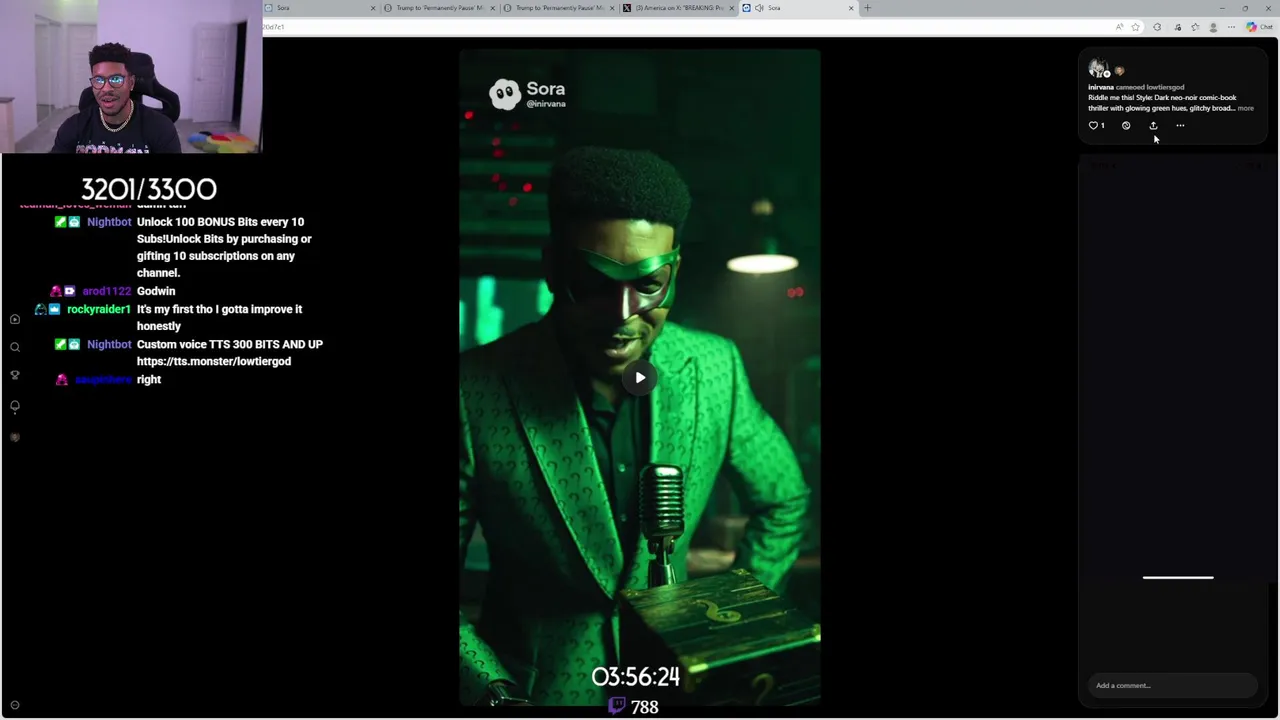Click the bell icon in the left sidebar

pos(15,406)
